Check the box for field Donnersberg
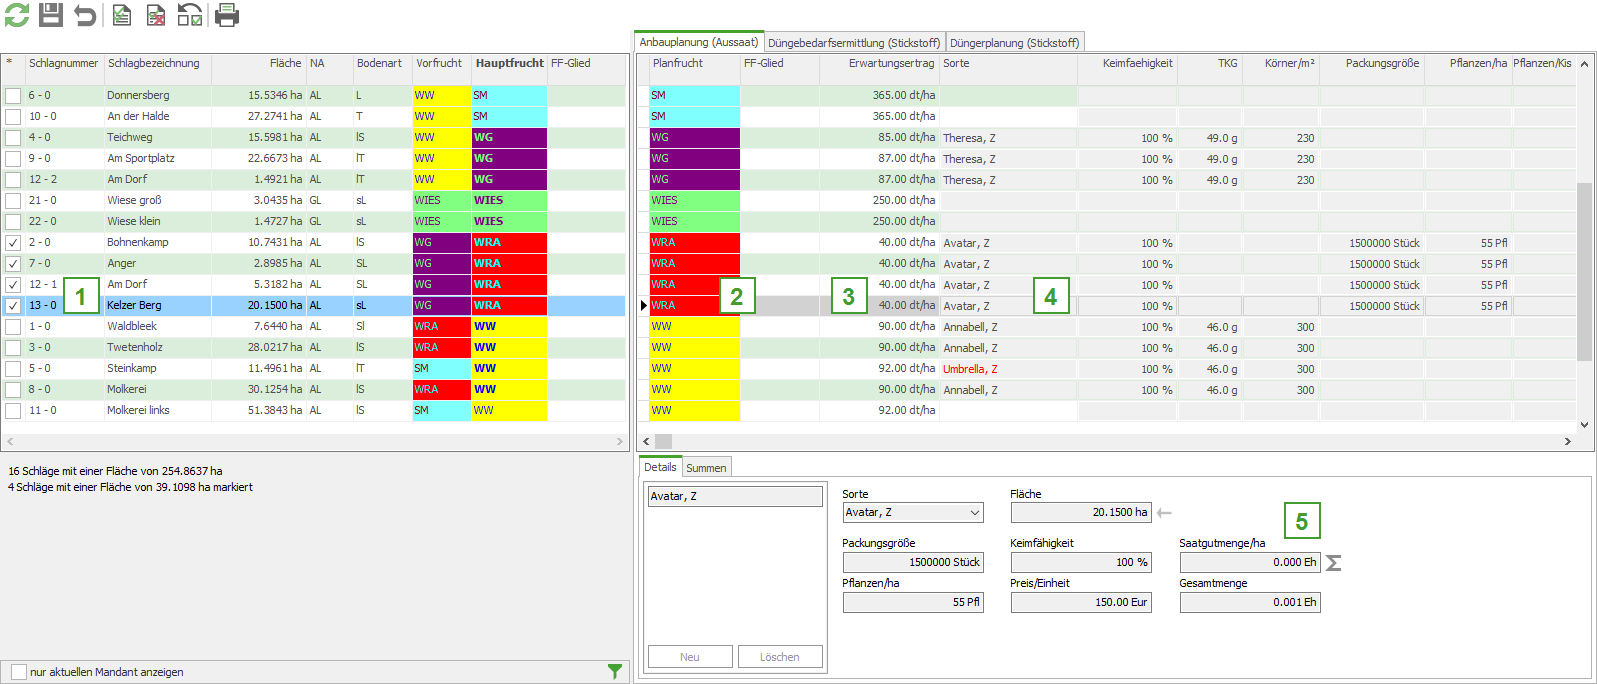 click(x=13, y=96)
